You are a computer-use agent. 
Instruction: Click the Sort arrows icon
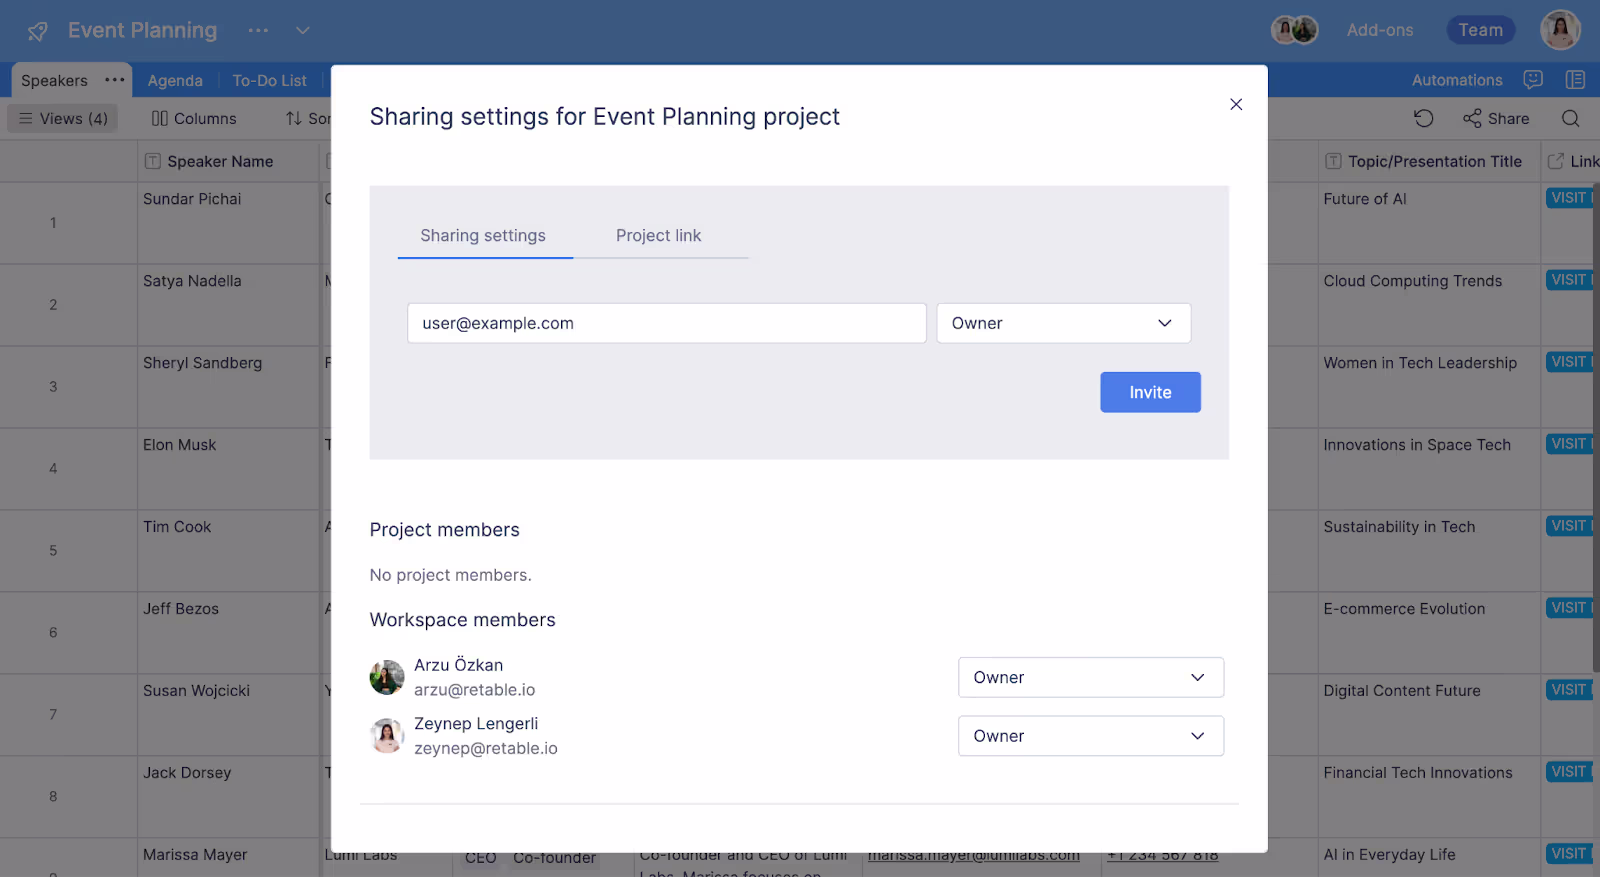tap(293, 118)
